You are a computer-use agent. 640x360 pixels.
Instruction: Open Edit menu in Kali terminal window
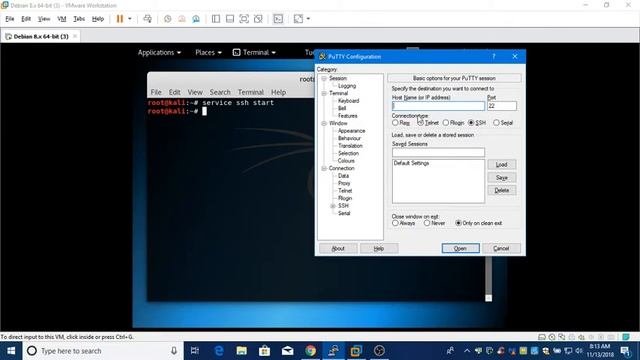175,92
